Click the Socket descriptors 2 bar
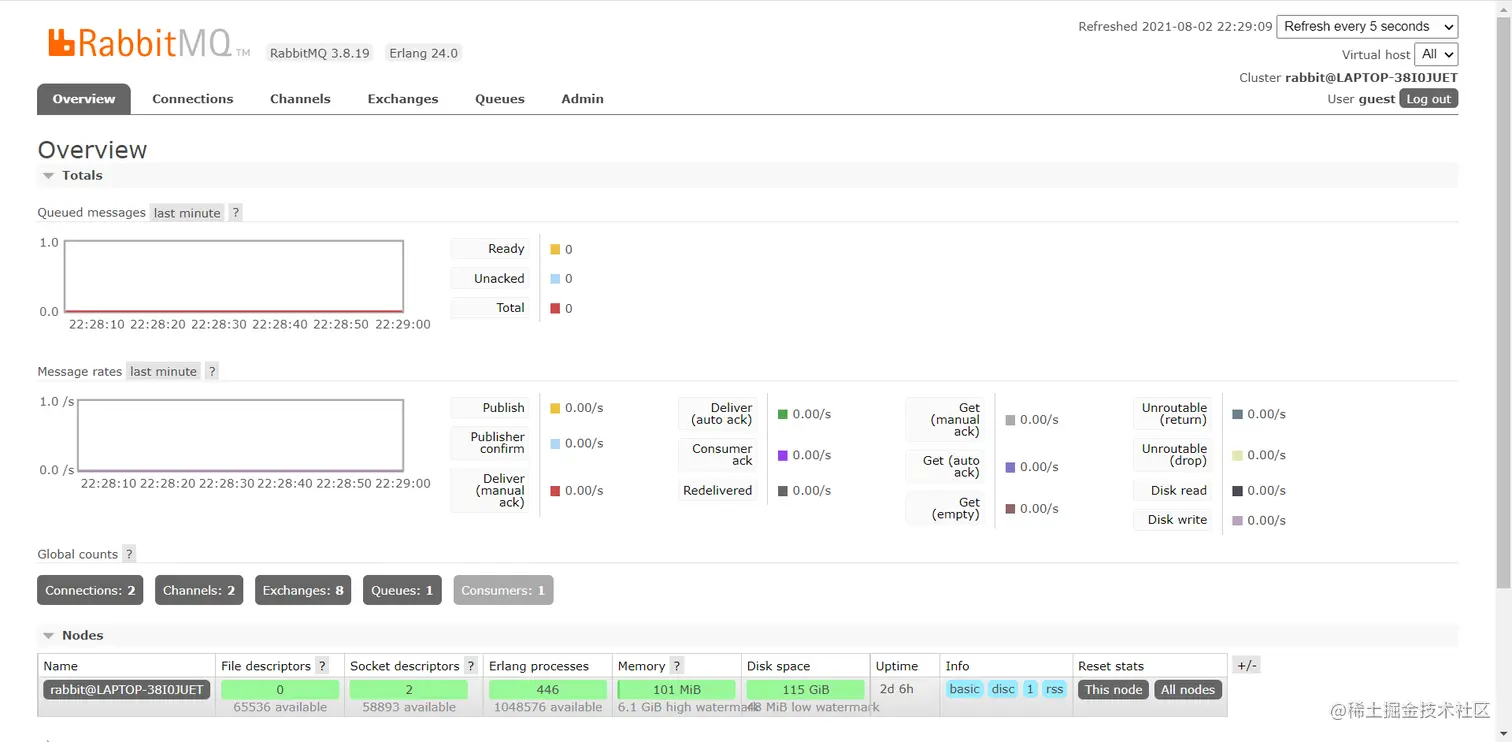The width and height of the screenshot is (1512, 742). coord(409,690)
